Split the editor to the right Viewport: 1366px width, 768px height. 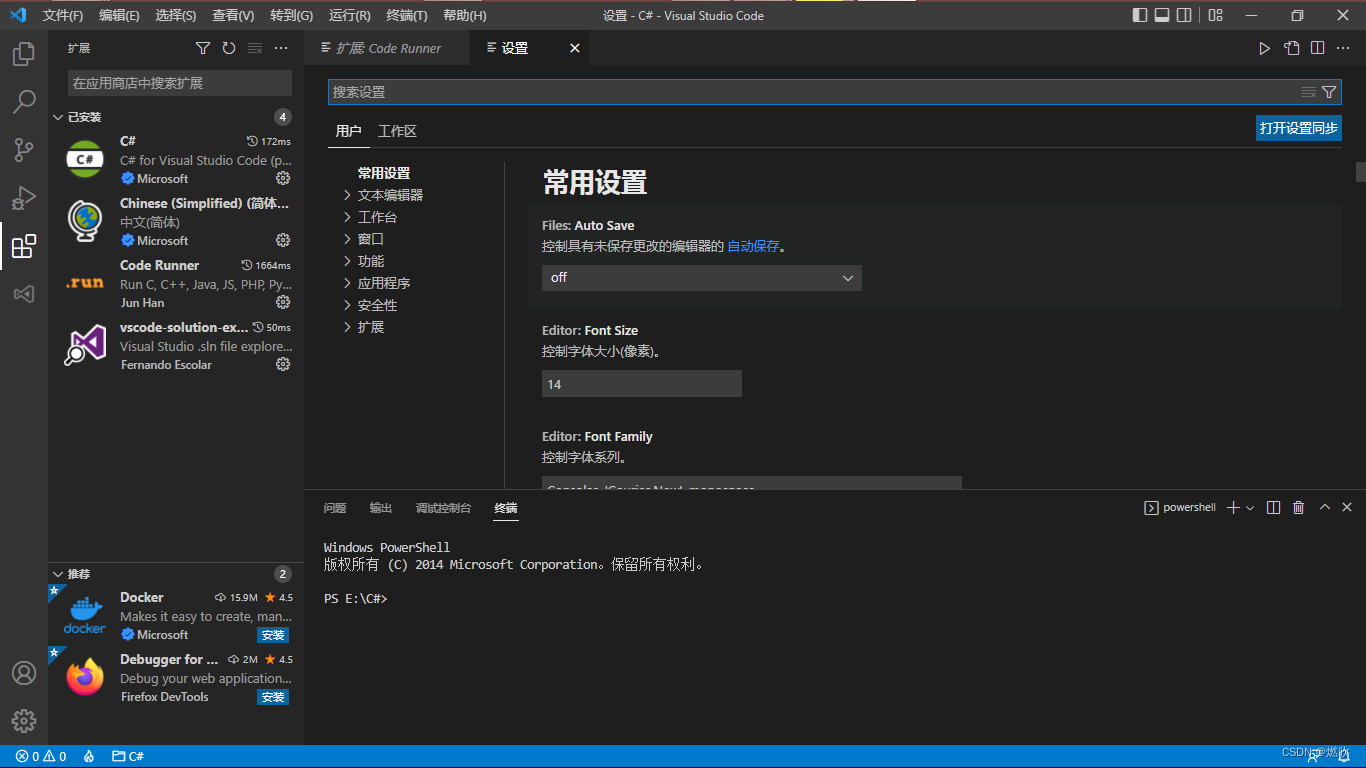pyautogui.click(x=1318, y=48)
